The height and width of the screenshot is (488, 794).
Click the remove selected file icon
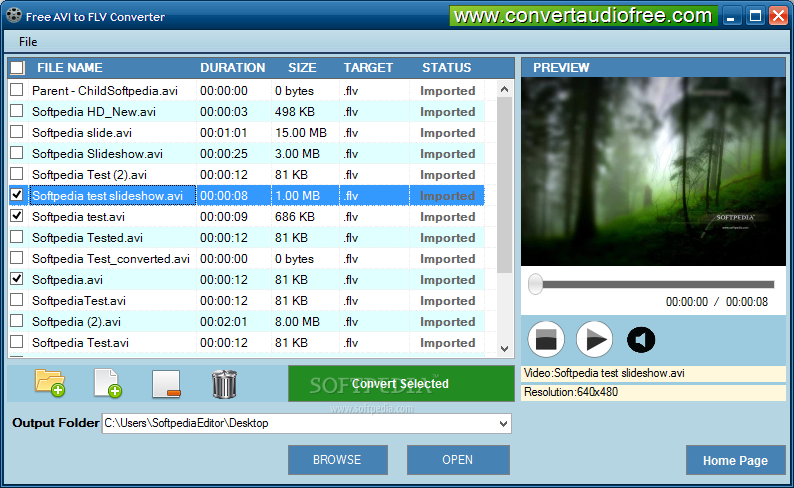click(x=166, y=383)
